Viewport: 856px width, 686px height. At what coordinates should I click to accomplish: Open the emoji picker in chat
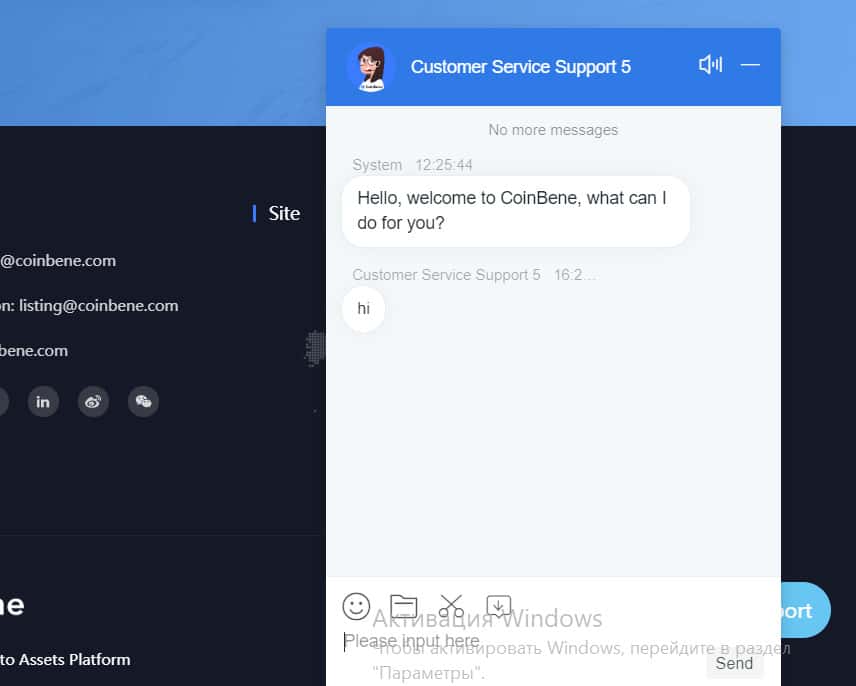click(x=356, y=606)
